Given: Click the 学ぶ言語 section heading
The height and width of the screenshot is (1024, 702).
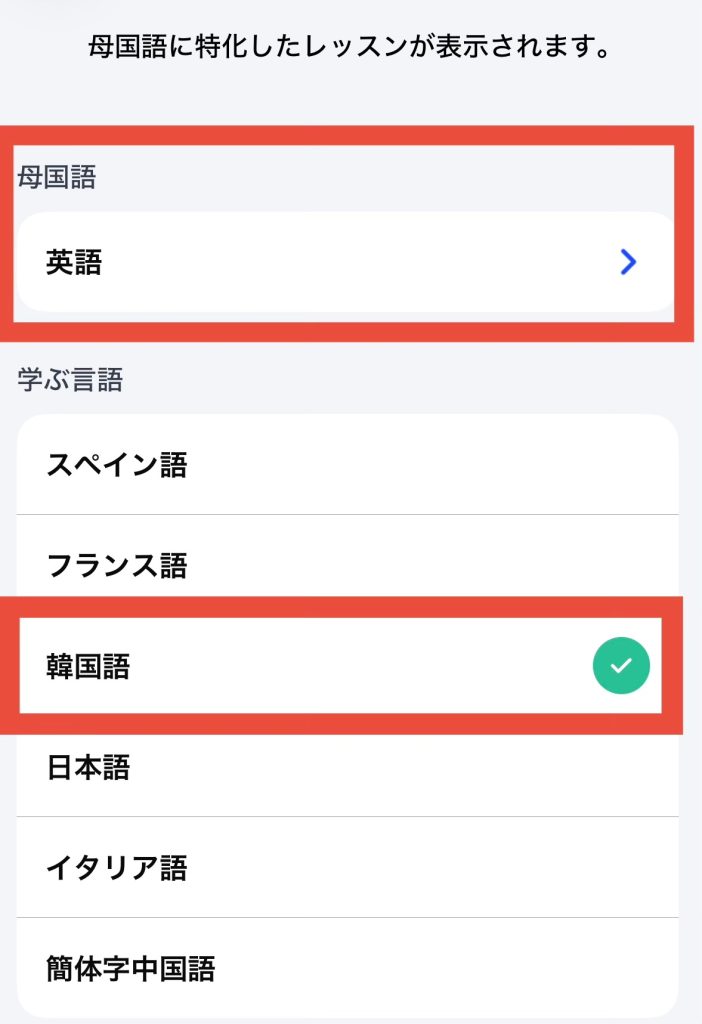Looking at the screenshot, I should pos(70,379).
